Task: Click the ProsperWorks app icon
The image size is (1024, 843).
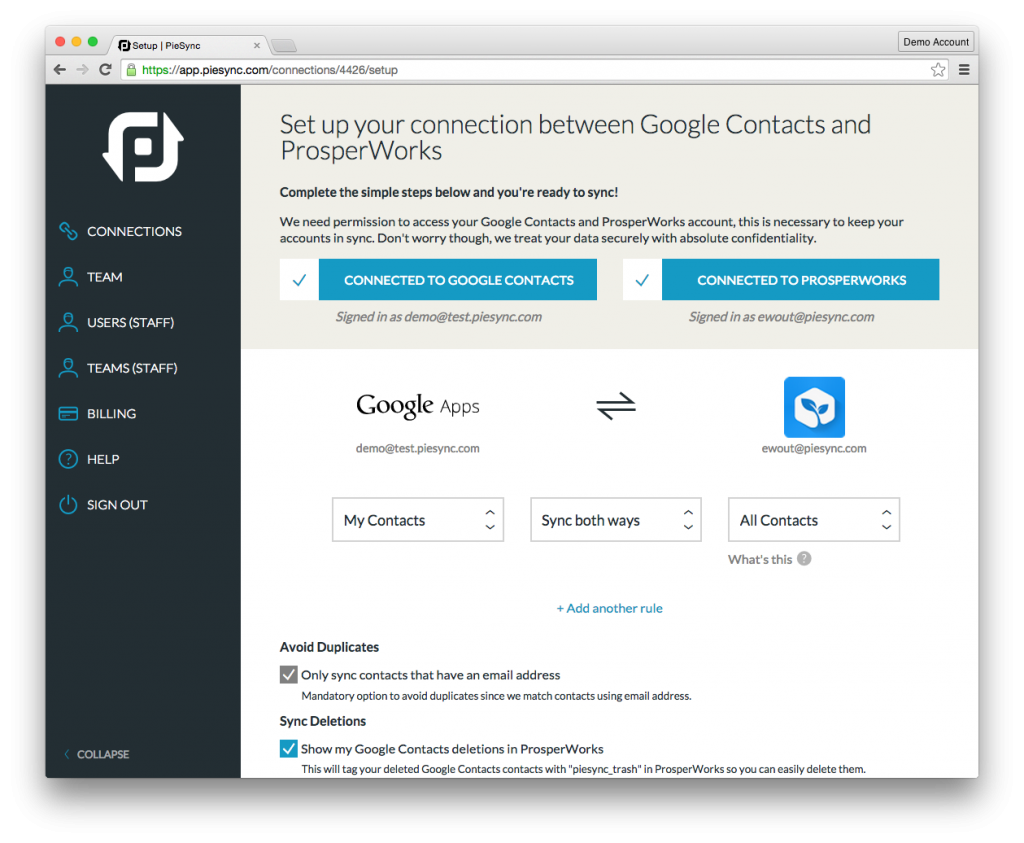Action: coord(814,407)
